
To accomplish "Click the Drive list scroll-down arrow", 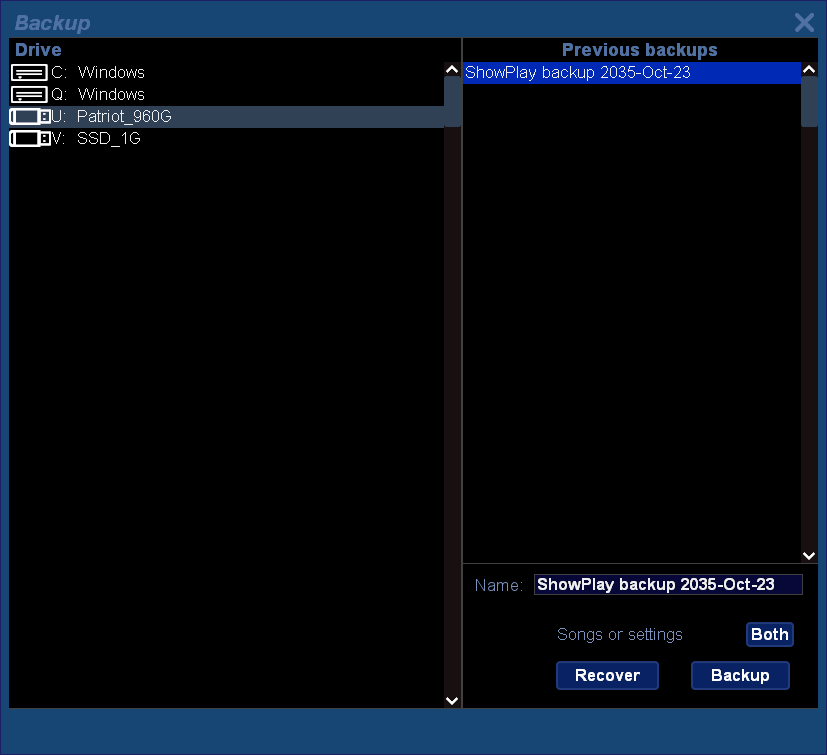I will point(452,701).
